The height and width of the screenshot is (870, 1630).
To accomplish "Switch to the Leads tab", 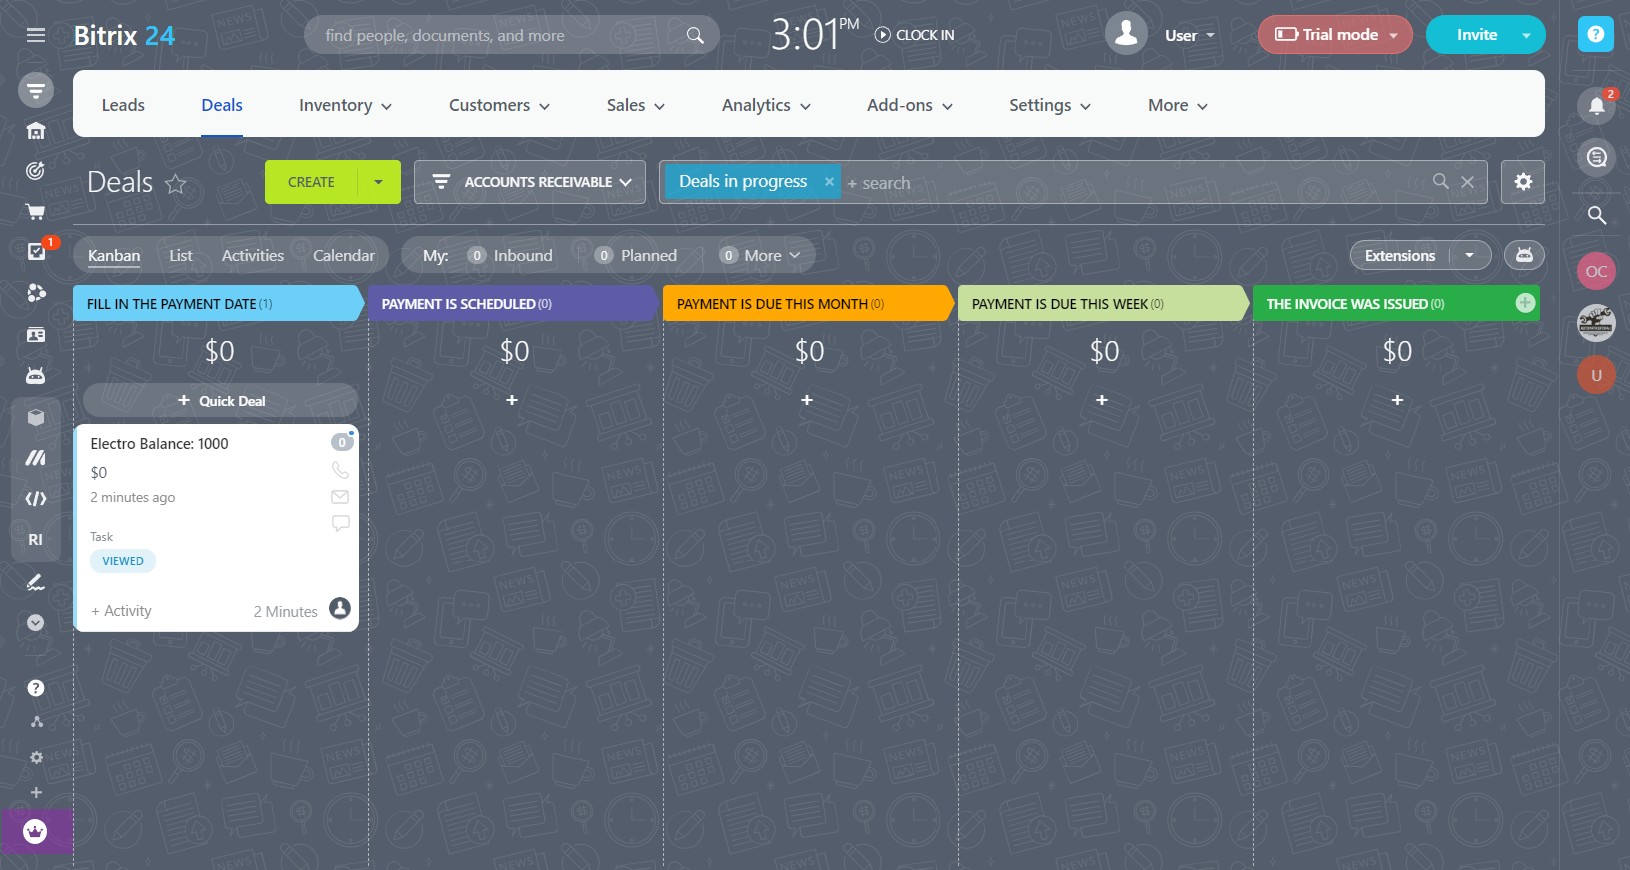I will coord(123,106).
